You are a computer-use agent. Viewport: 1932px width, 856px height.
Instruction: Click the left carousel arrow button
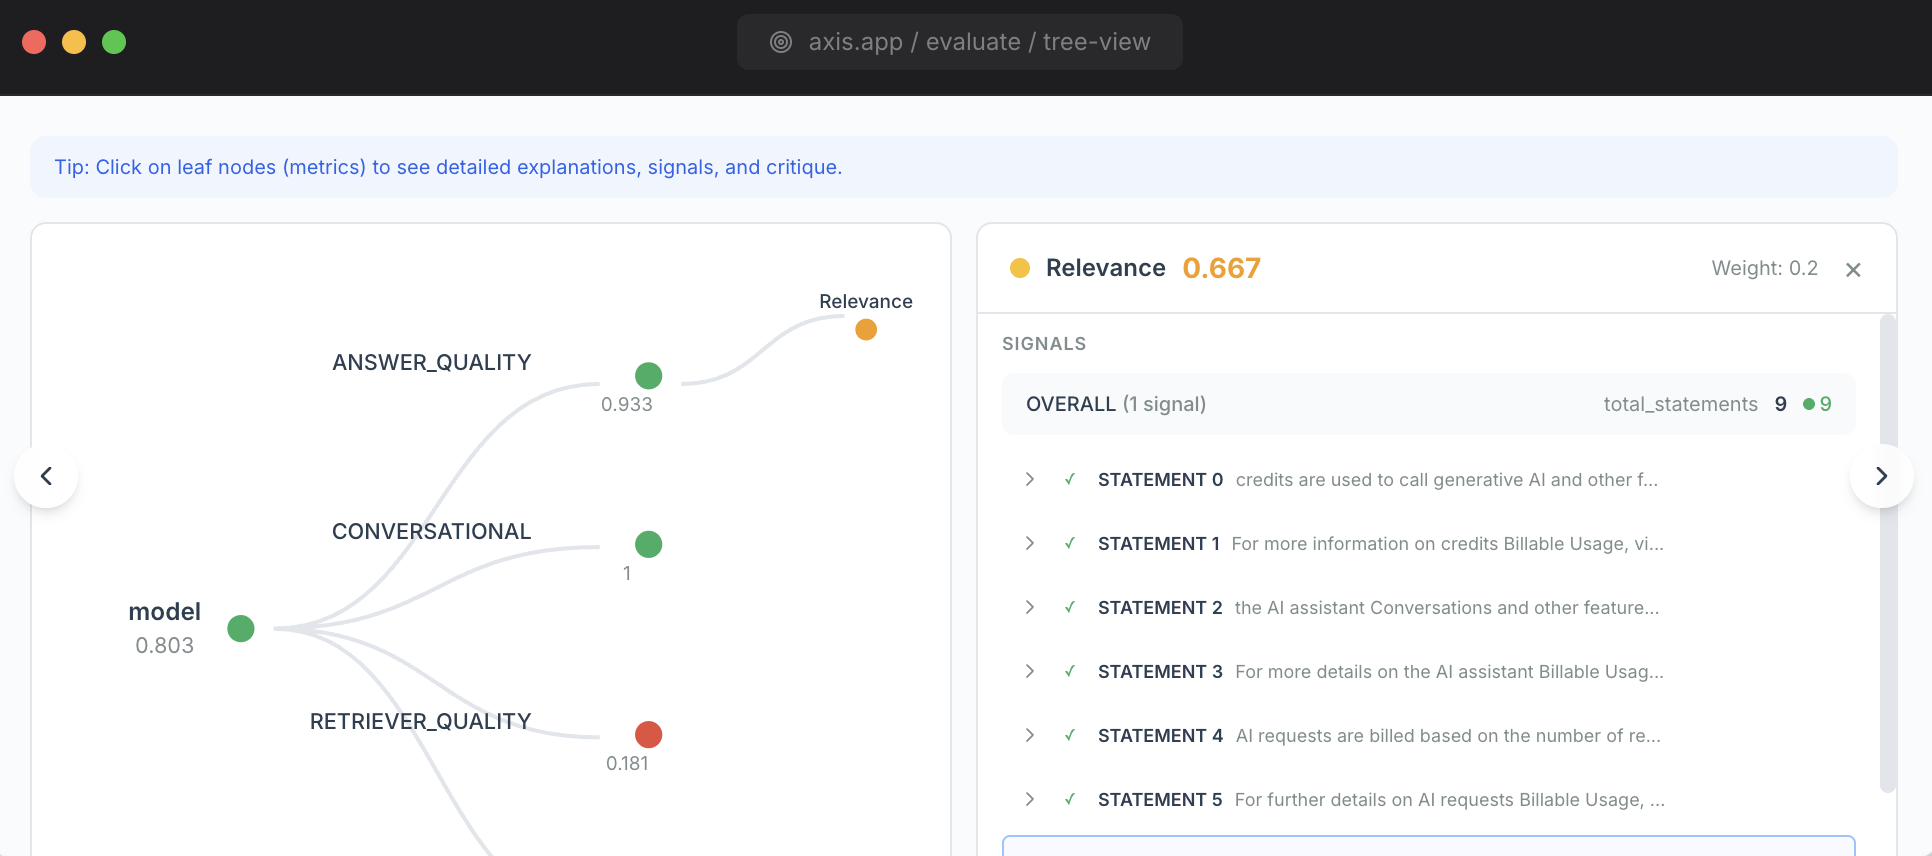point(46,476)
